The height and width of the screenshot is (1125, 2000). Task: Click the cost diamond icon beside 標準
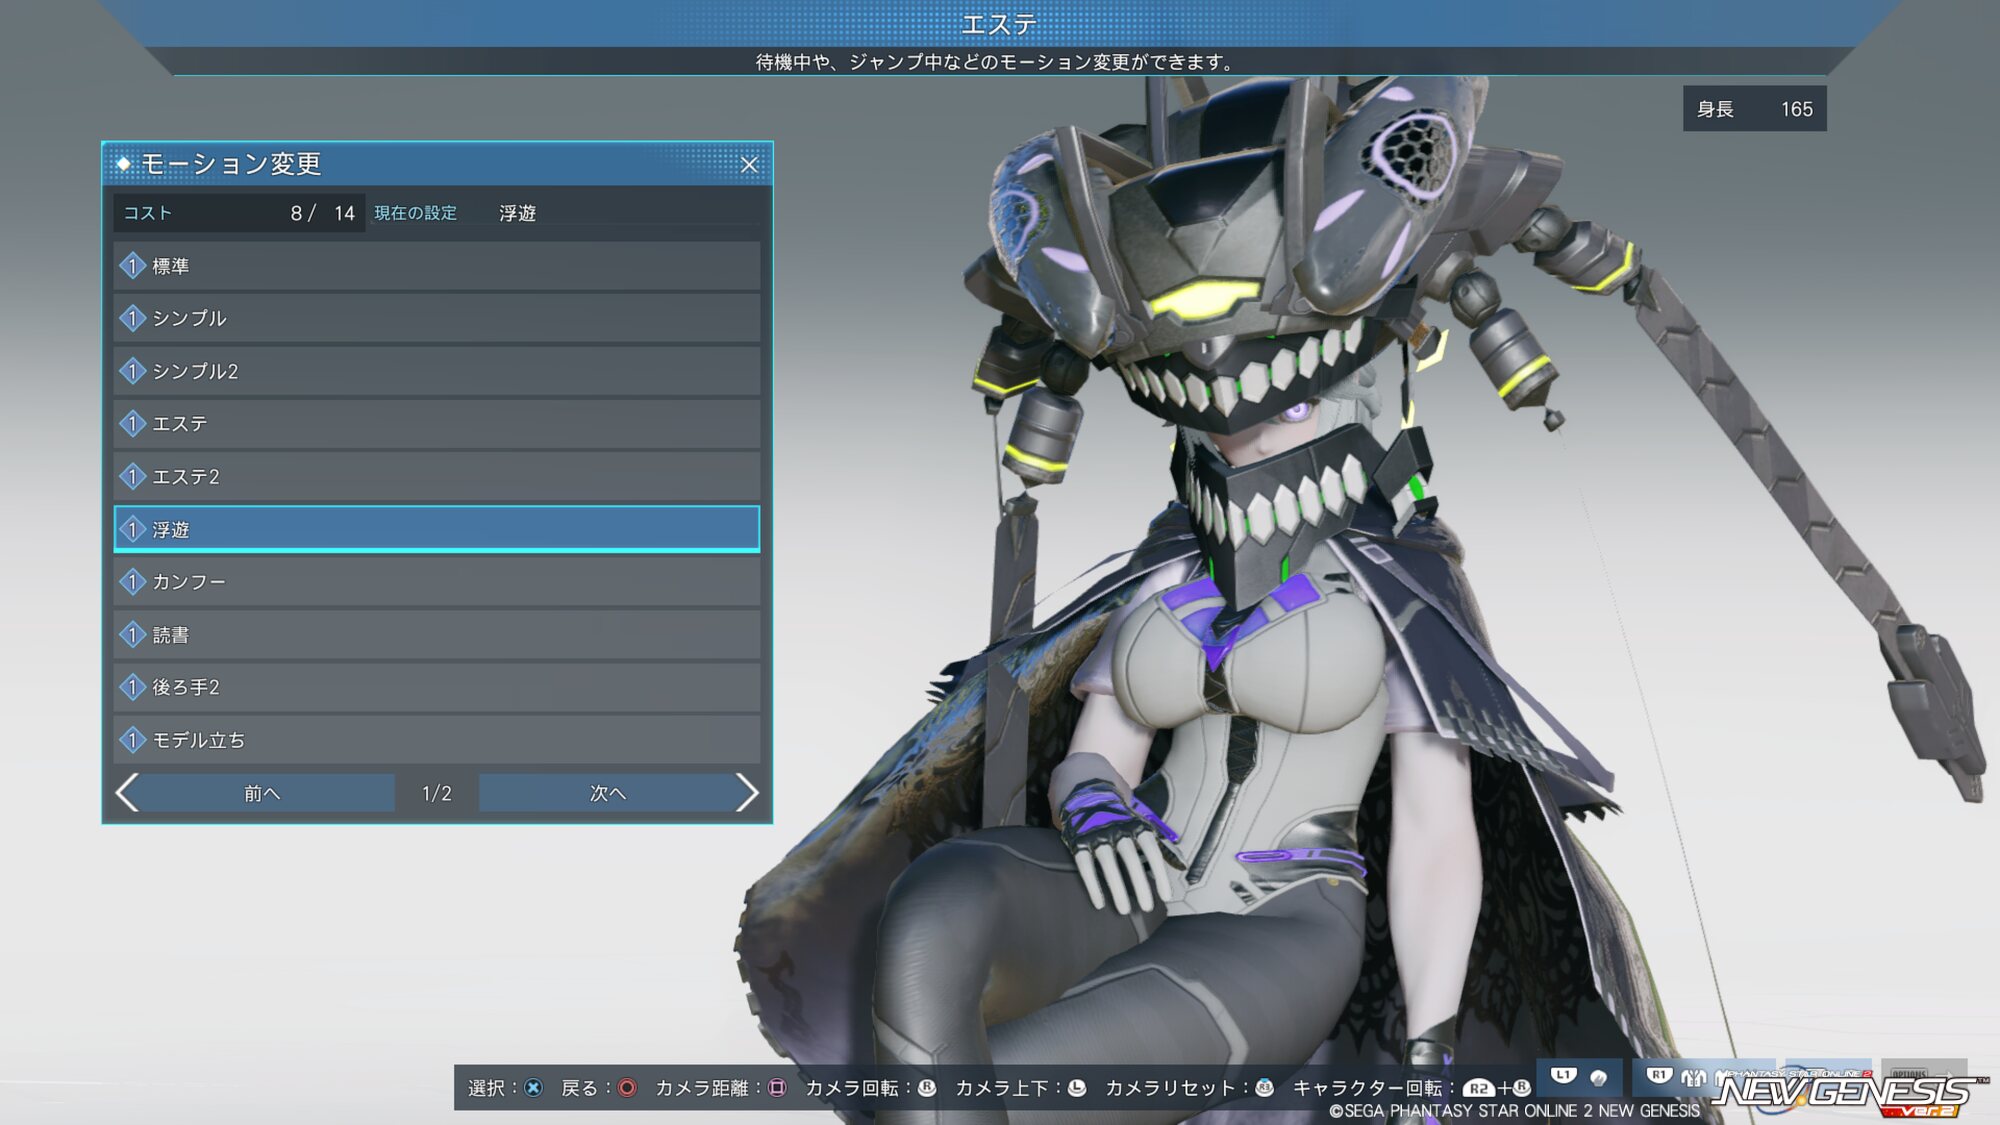pos(132,266)
